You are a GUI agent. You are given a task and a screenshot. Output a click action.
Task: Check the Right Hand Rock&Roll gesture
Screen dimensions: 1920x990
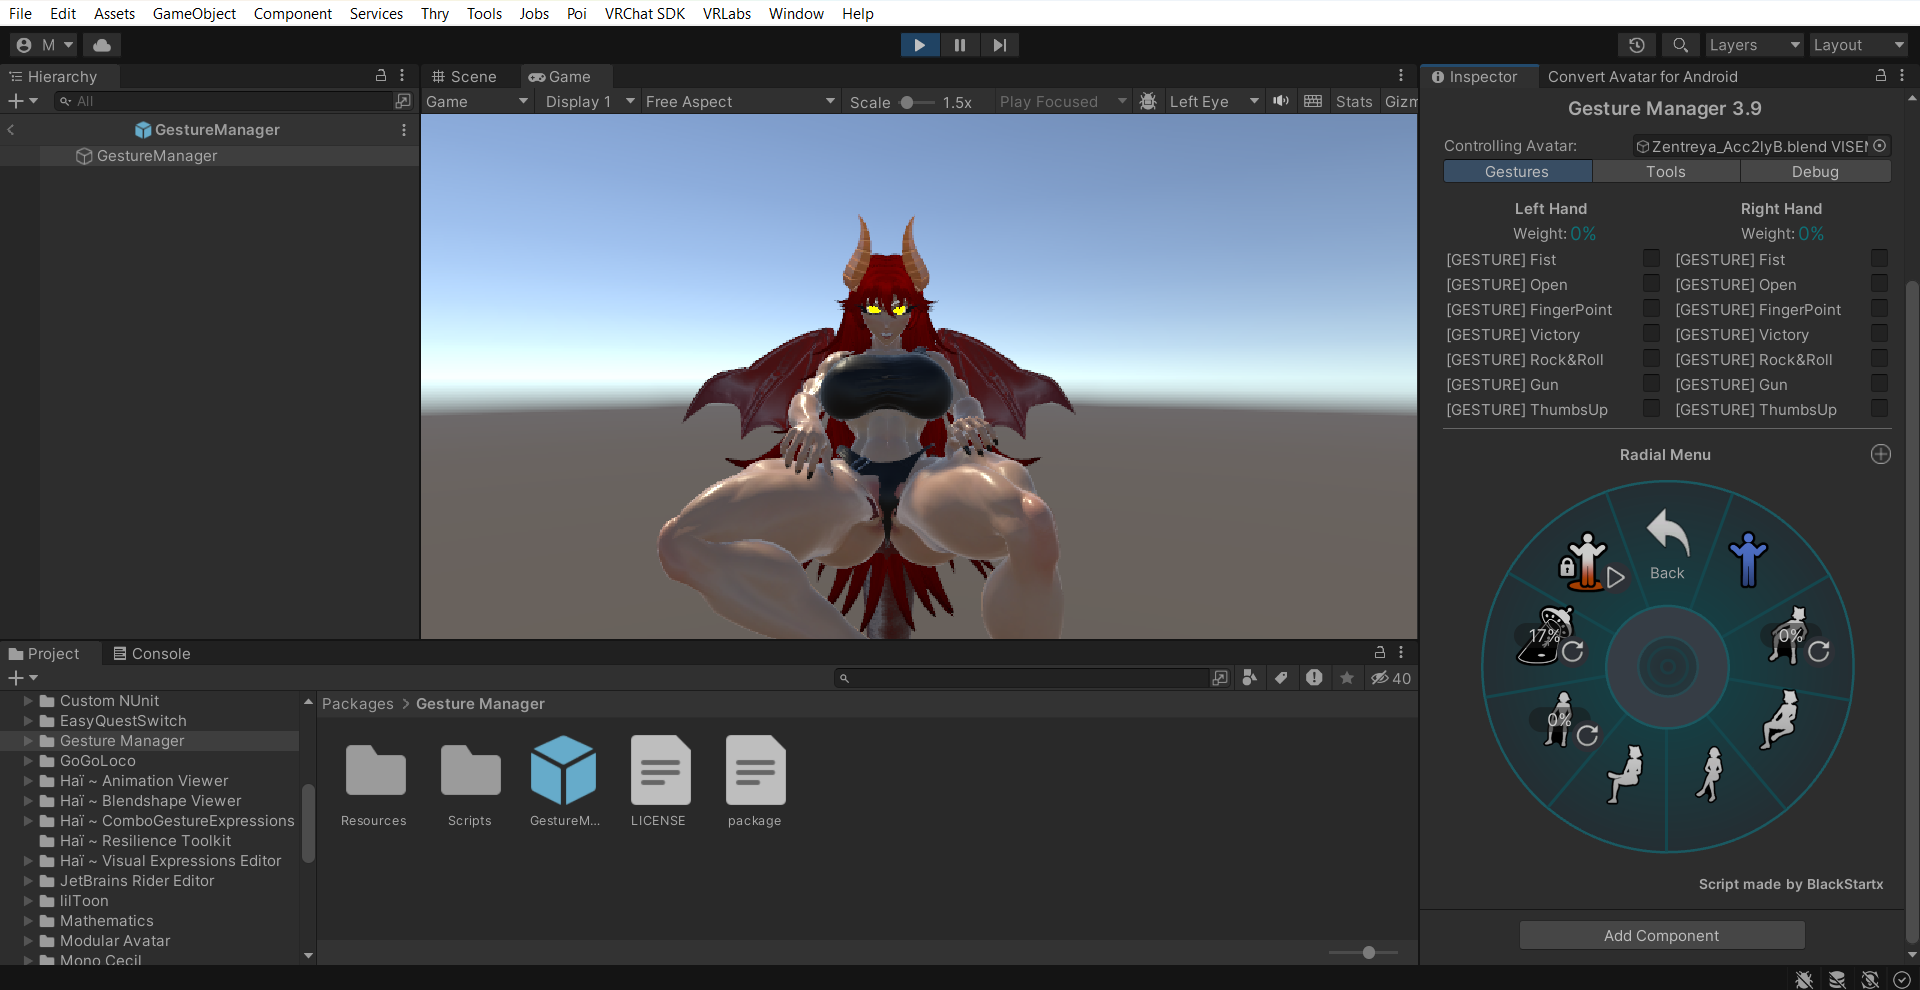pos(1879,359)
